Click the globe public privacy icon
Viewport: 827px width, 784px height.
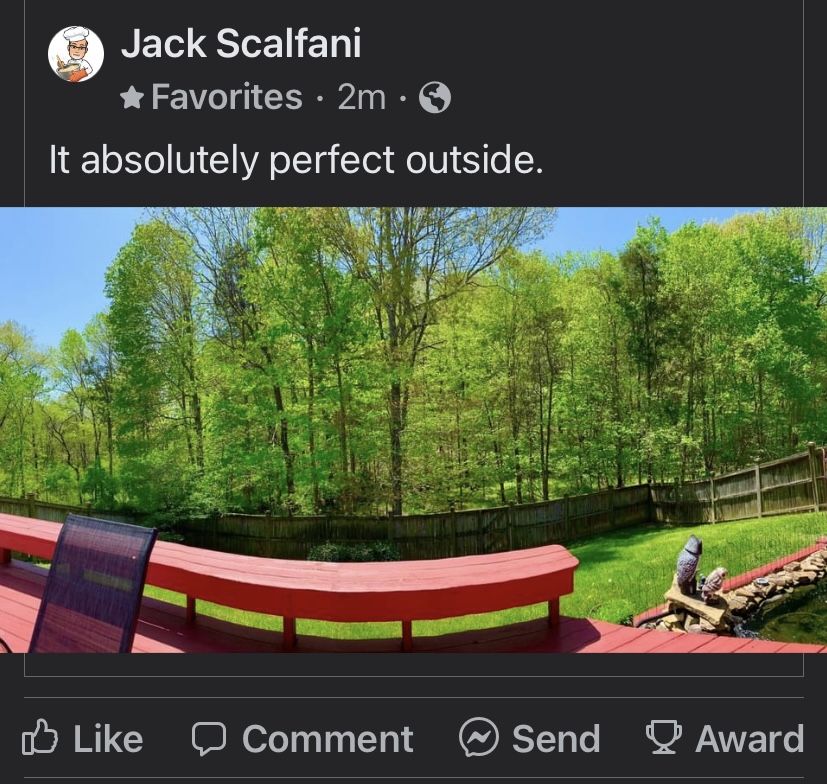pos(435,98)
